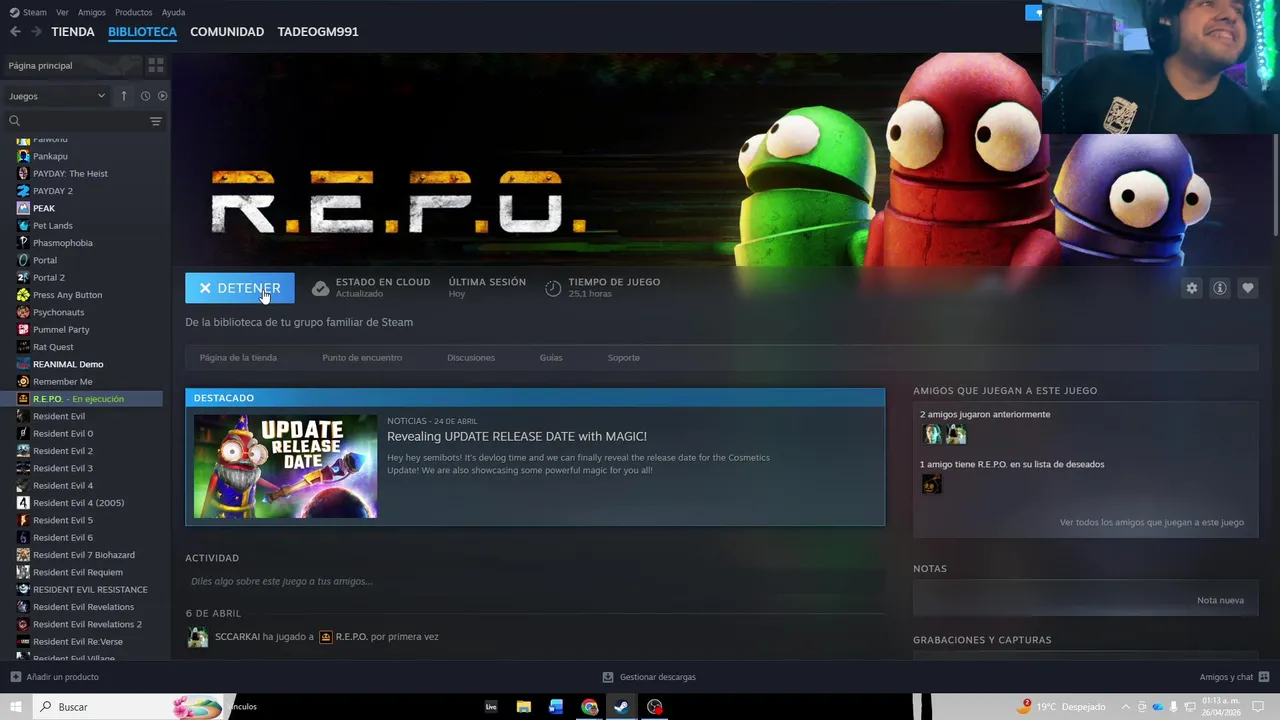
Task: Click the sort order up-arrow icon
Action: pos(124,96)
